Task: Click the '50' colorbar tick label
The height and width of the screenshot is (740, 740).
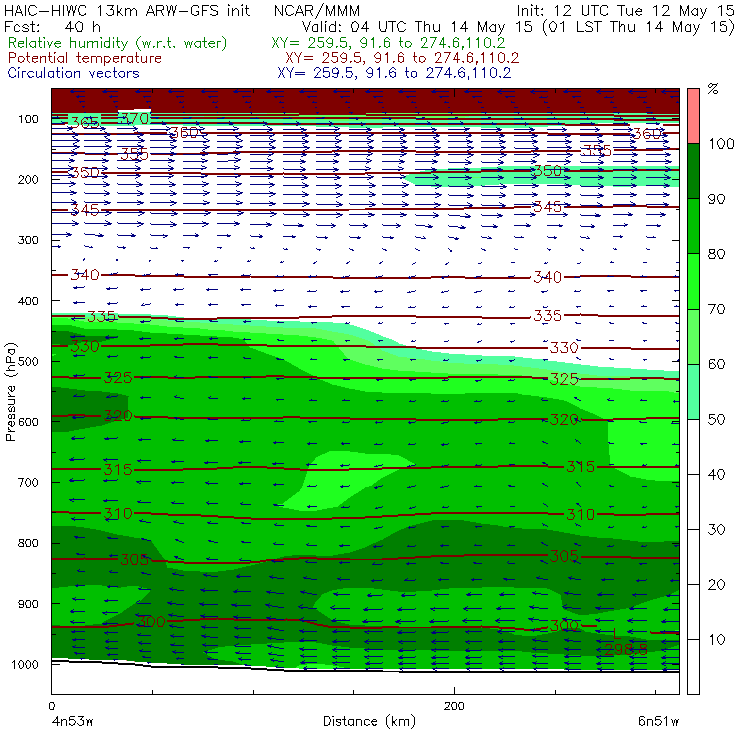Action: click(716, 419)
